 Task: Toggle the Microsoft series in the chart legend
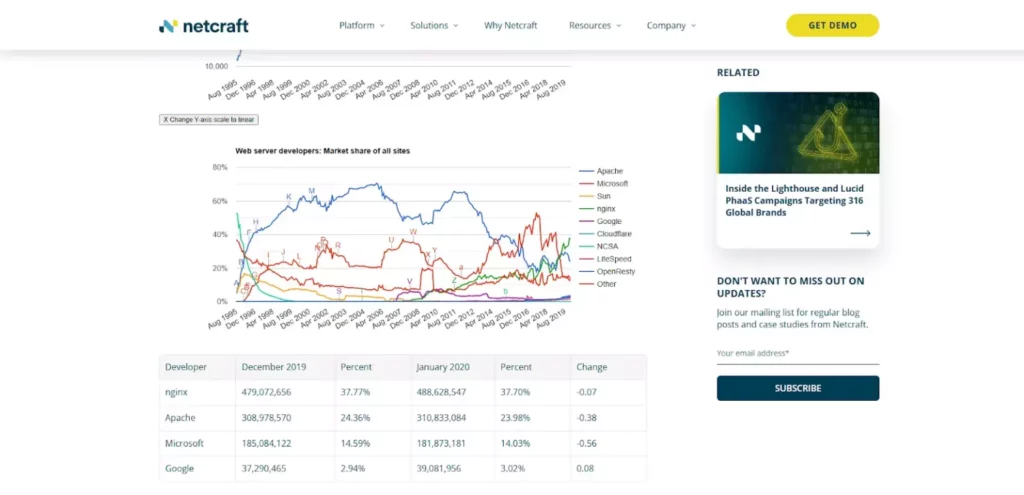tap(612, 184)
